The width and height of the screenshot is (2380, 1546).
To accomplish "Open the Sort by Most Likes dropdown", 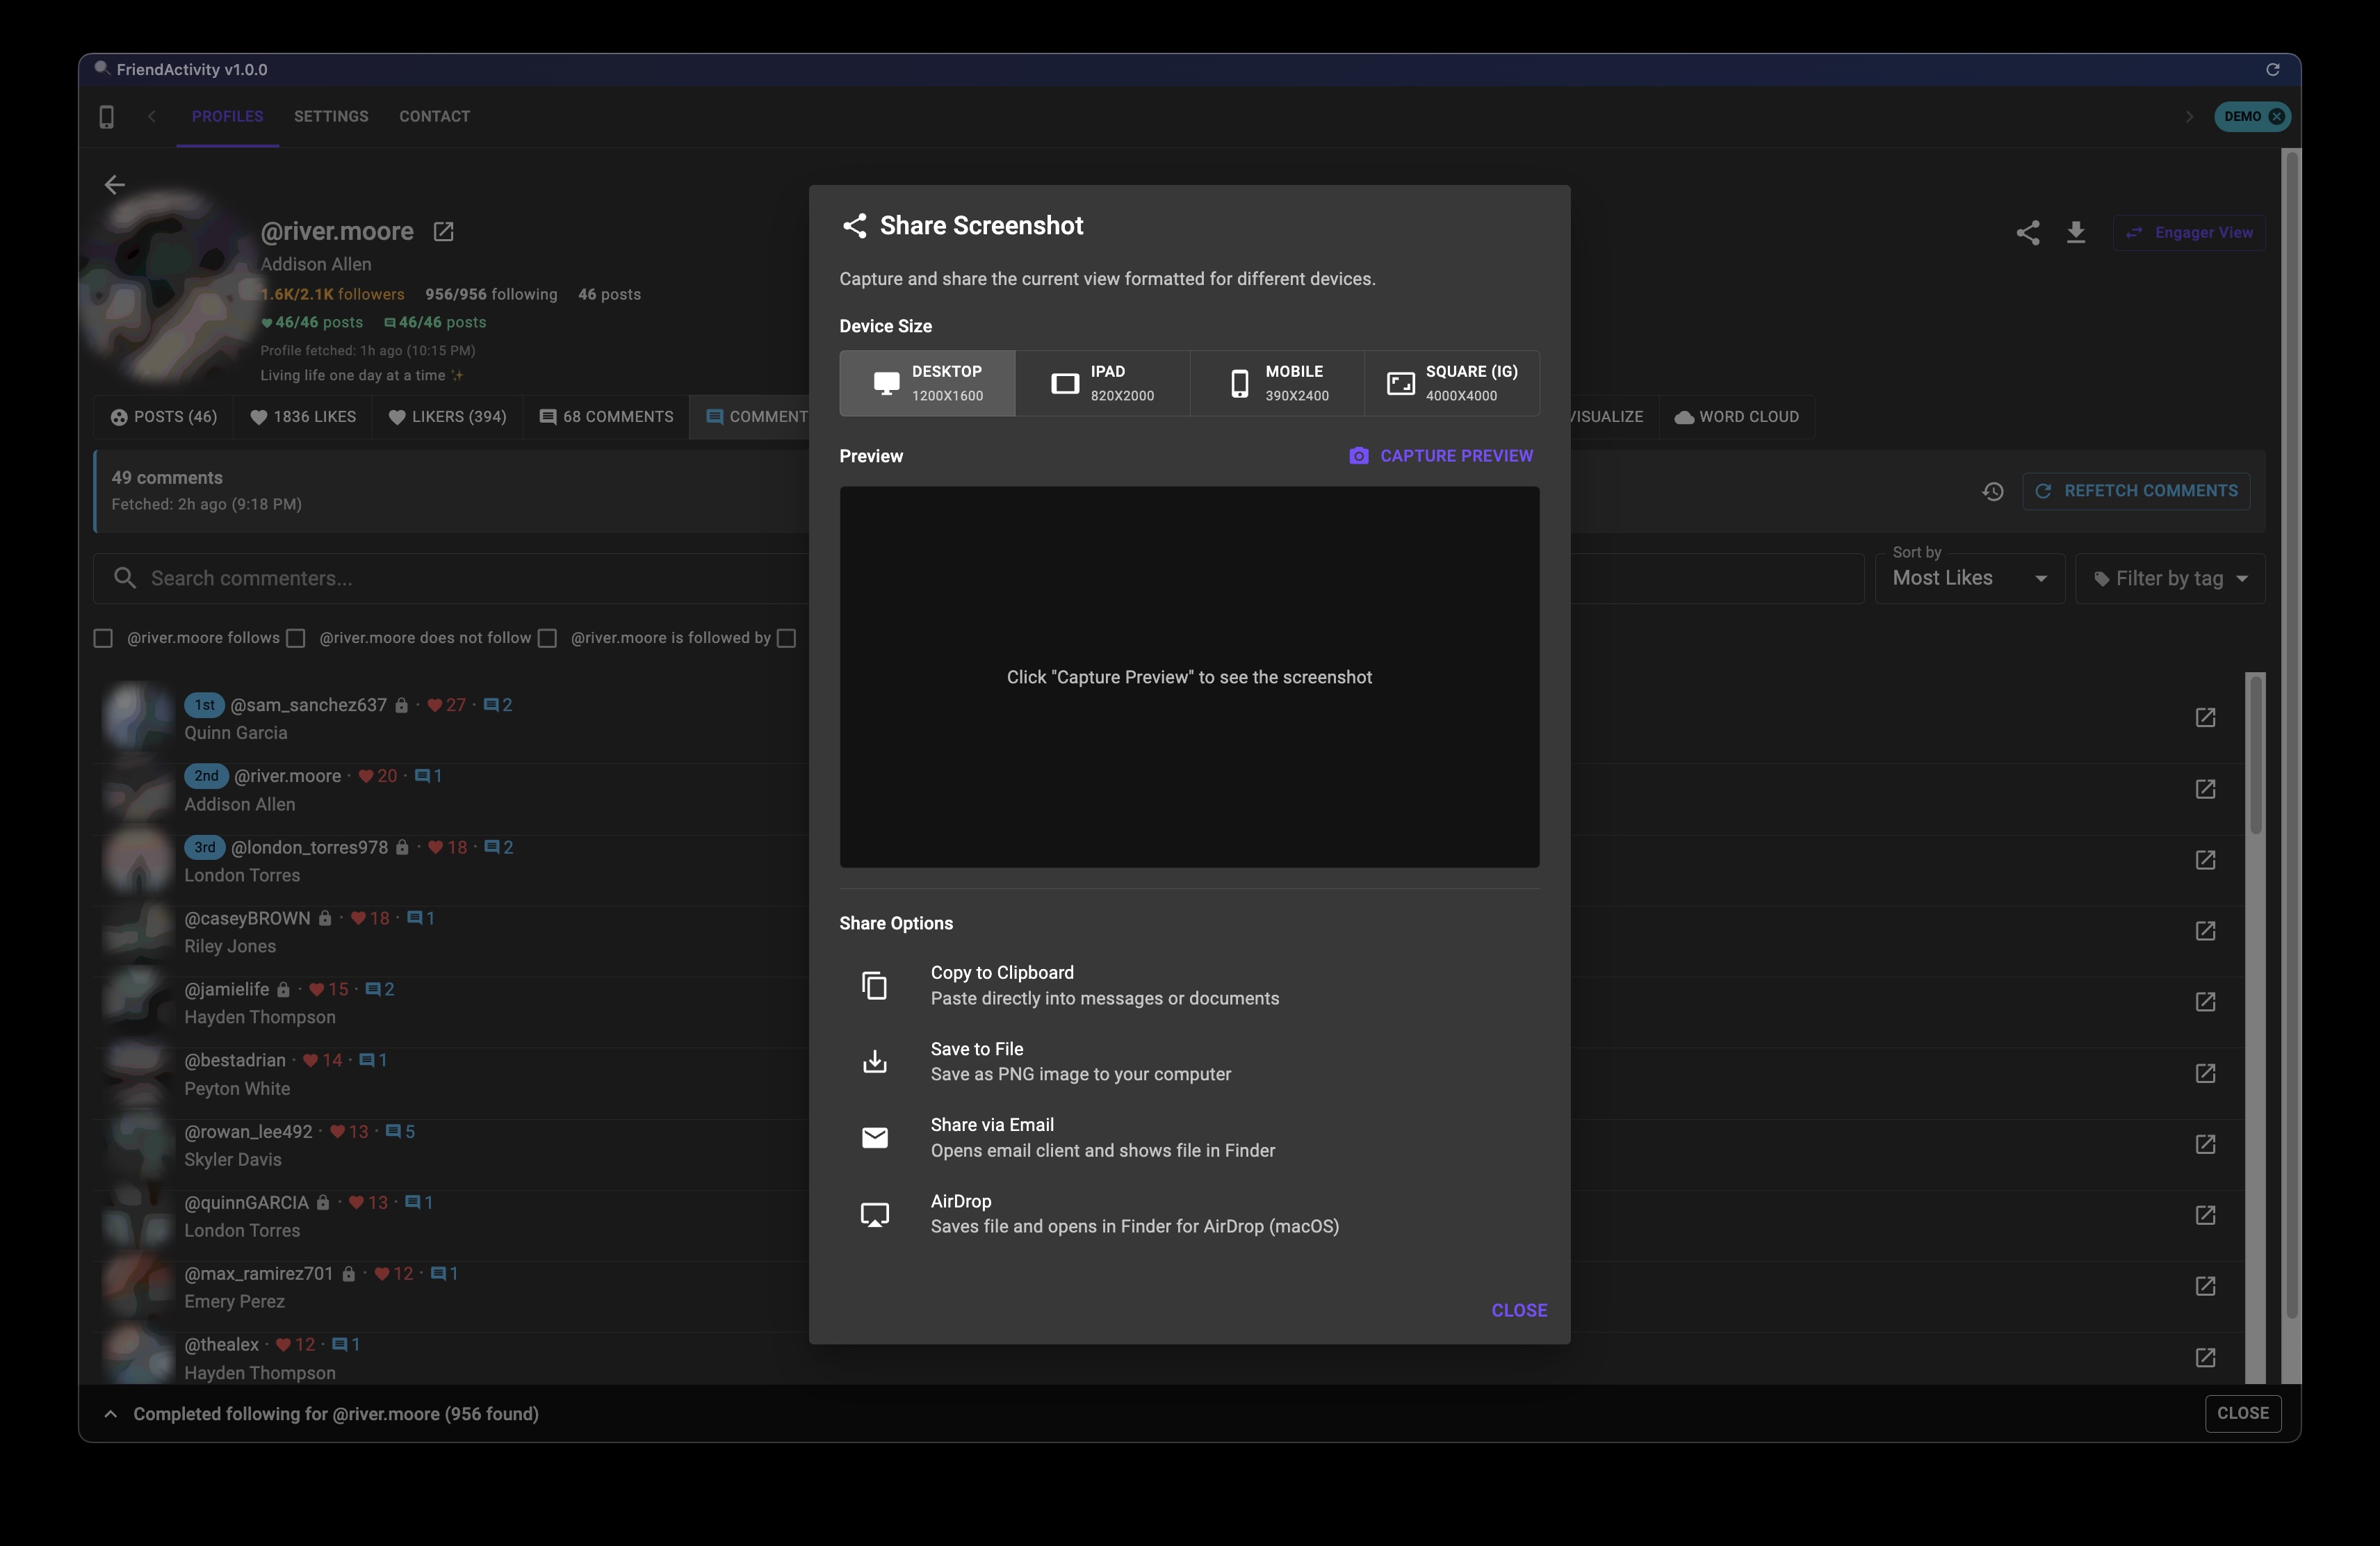I will (1968, 578).
